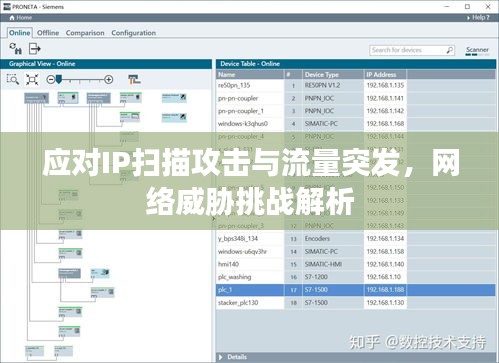Click the topology layout icon

(x=134, y=79)
